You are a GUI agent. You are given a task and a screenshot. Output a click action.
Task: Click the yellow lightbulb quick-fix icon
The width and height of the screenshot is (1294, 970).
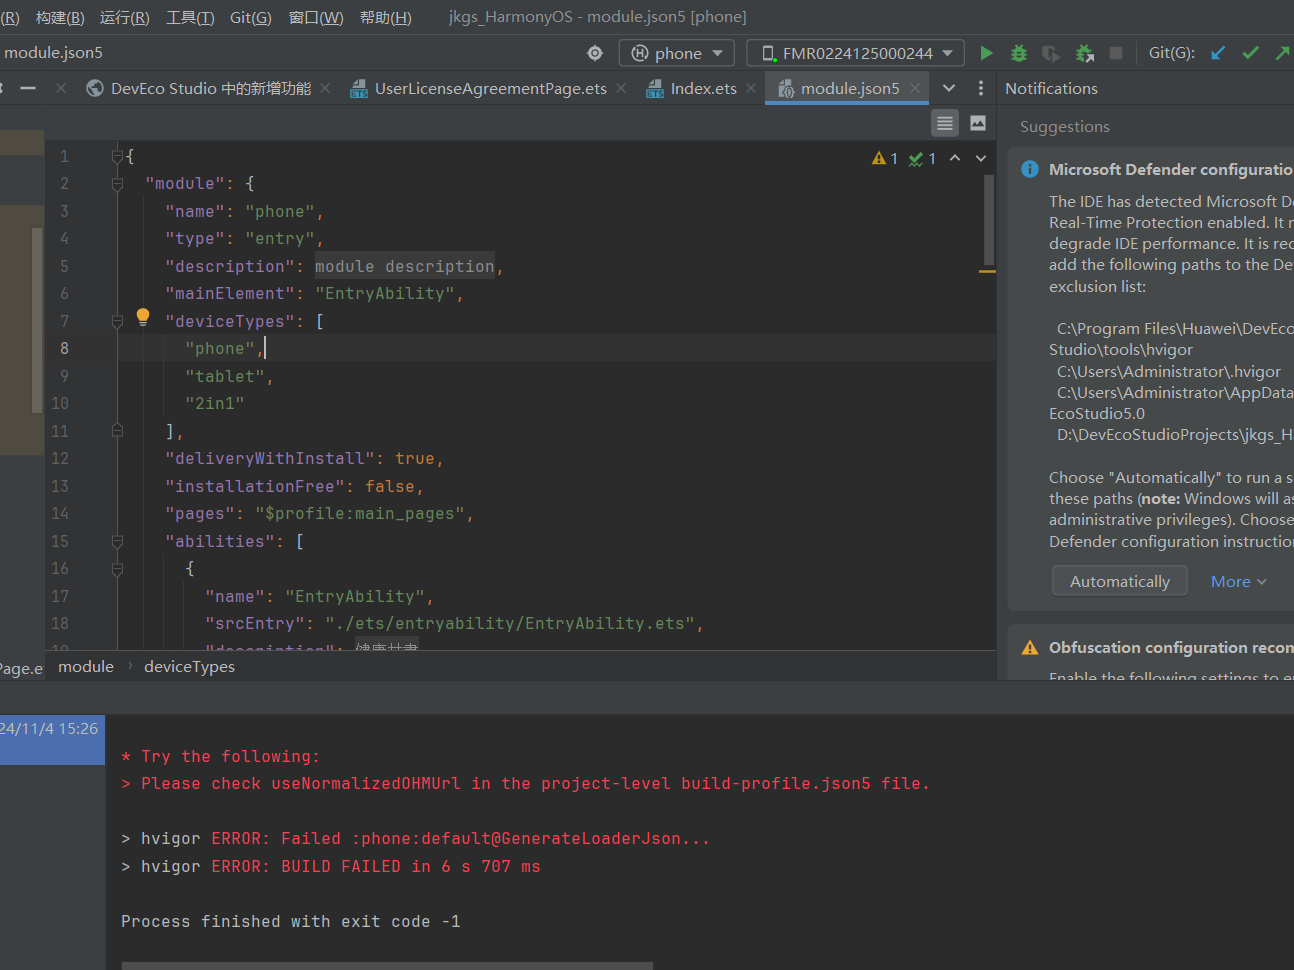[143, 317]
